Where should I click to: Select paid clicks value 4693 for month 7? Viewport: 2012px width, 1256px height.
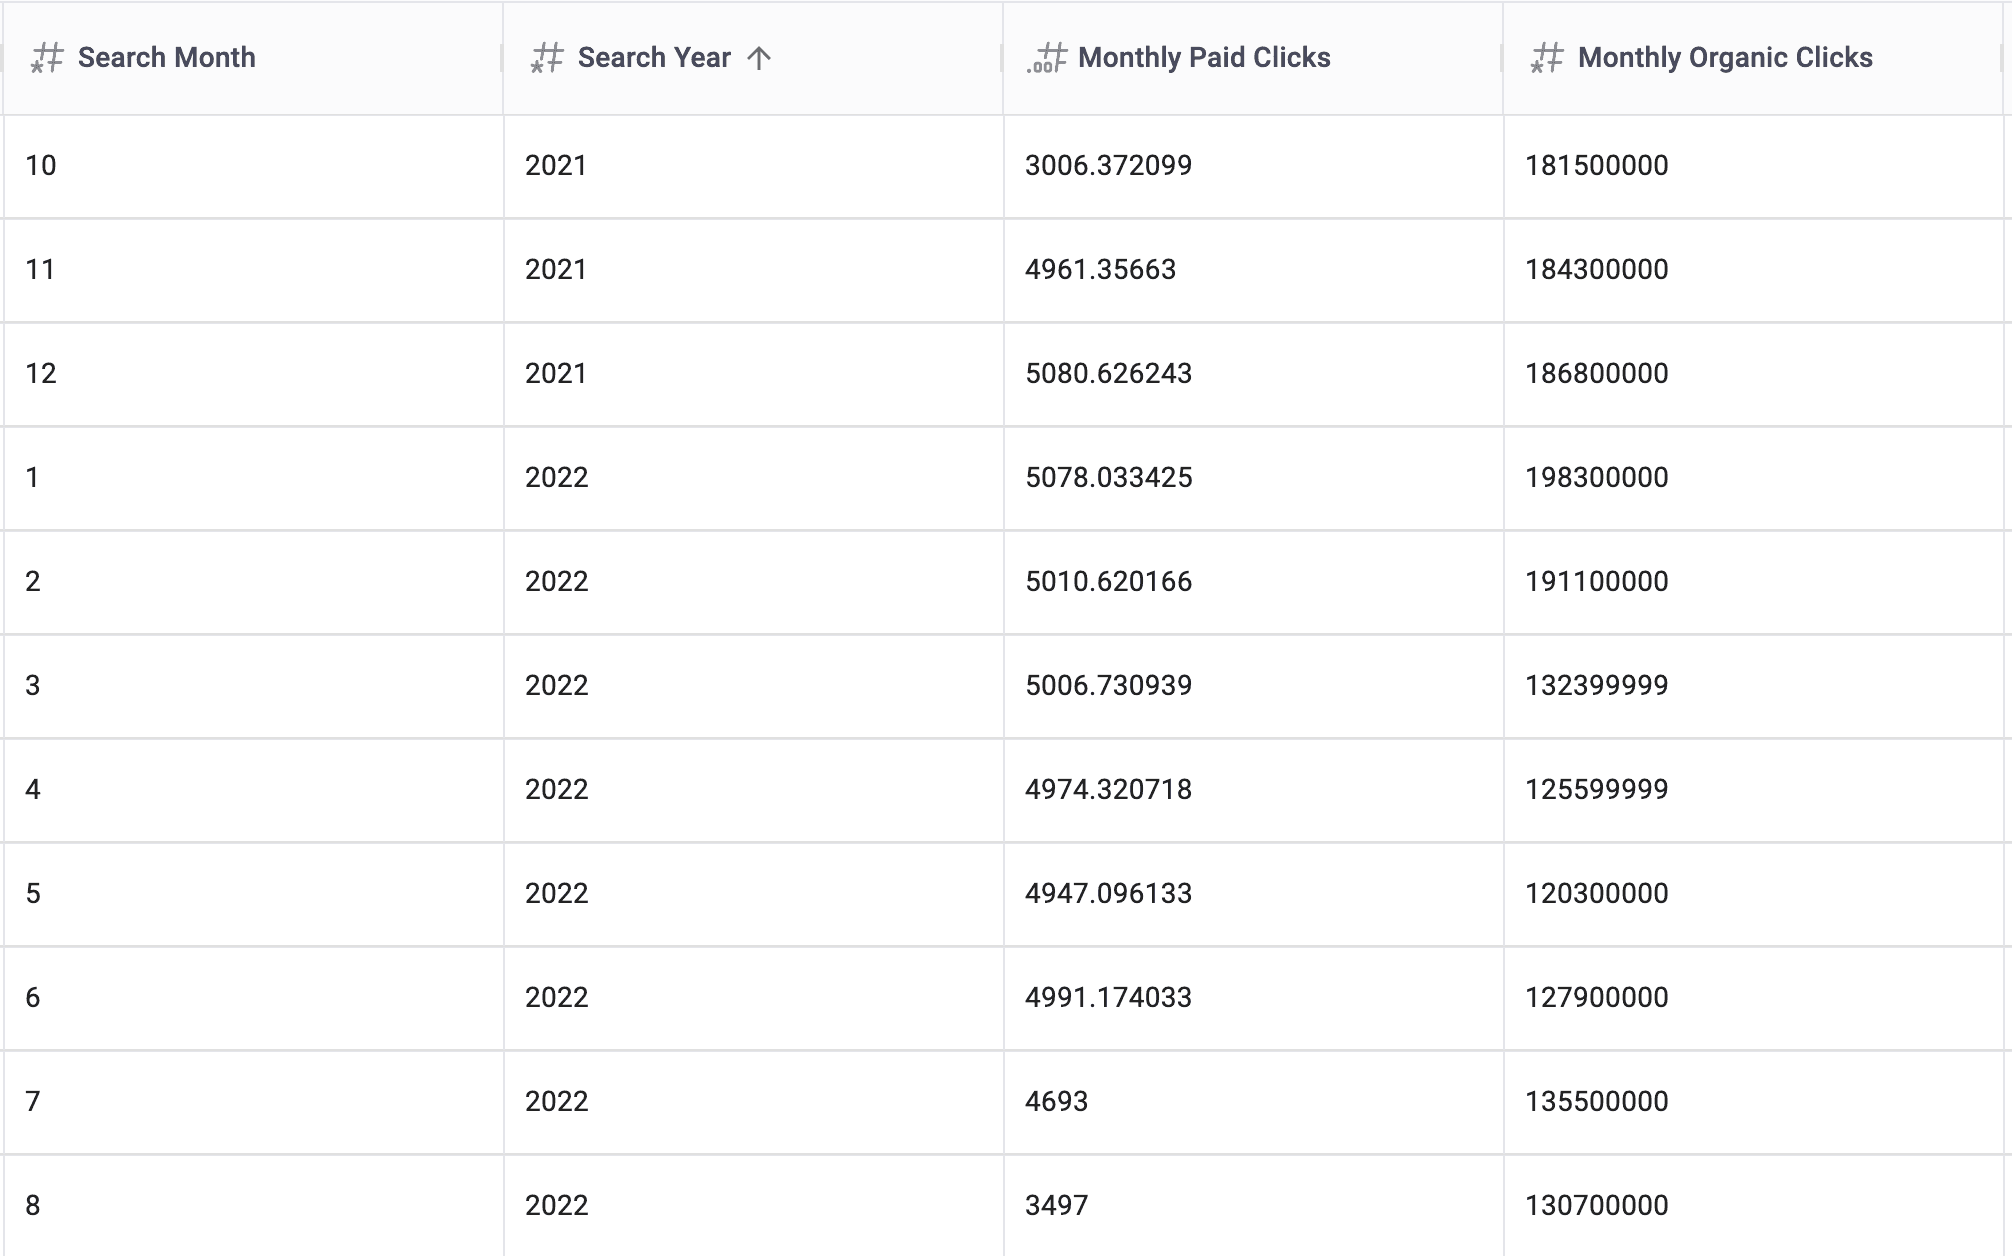pos(1056,1101)
